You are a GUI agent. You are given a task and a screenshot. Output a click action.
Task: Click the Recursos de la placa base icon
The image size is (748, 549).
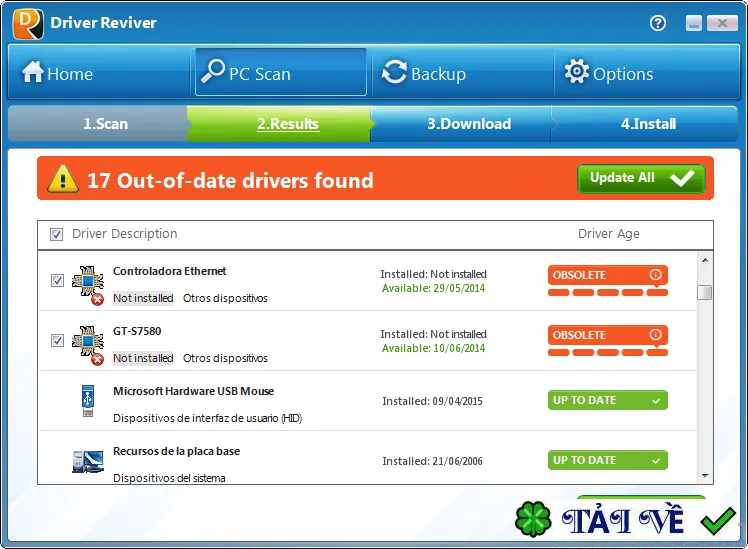coord(88,461)
